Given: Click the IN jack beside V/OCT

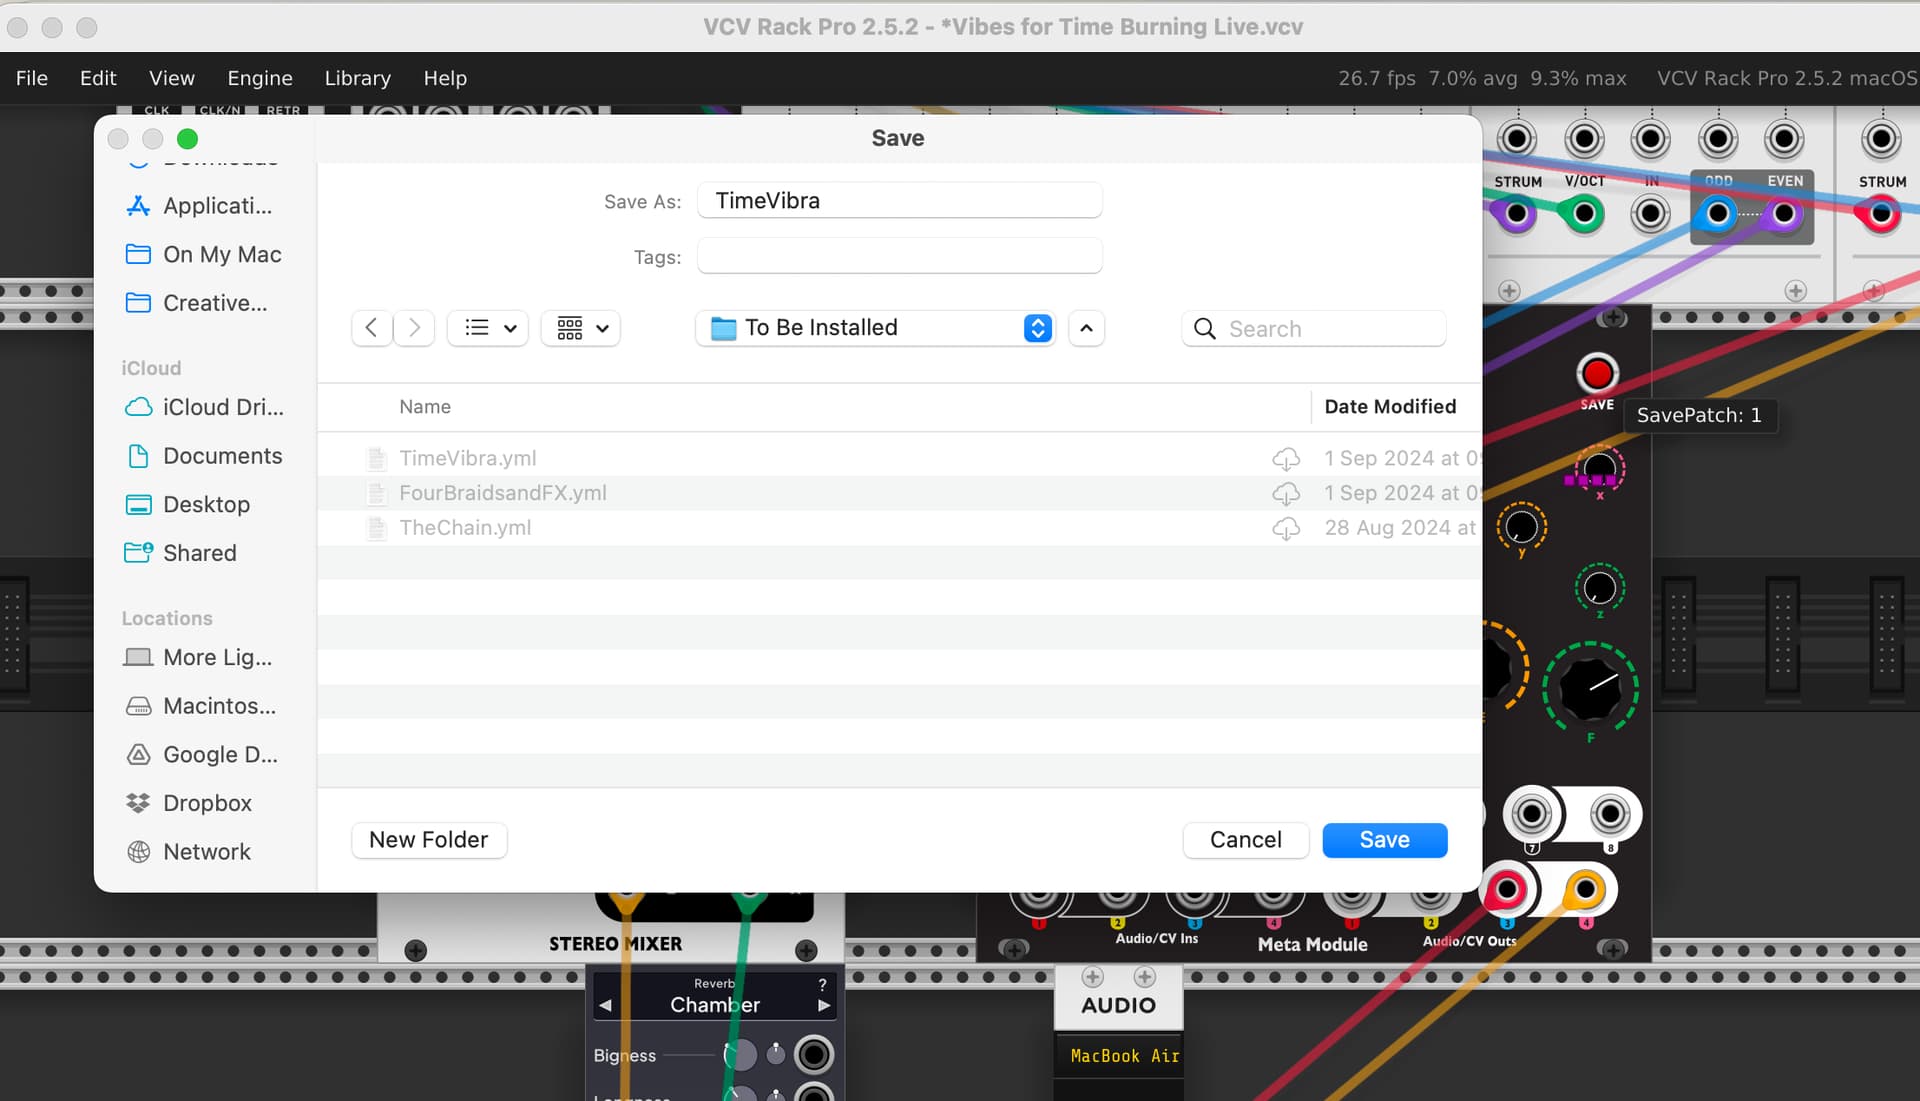Looking at the screenshot, I should [1651, 214].
